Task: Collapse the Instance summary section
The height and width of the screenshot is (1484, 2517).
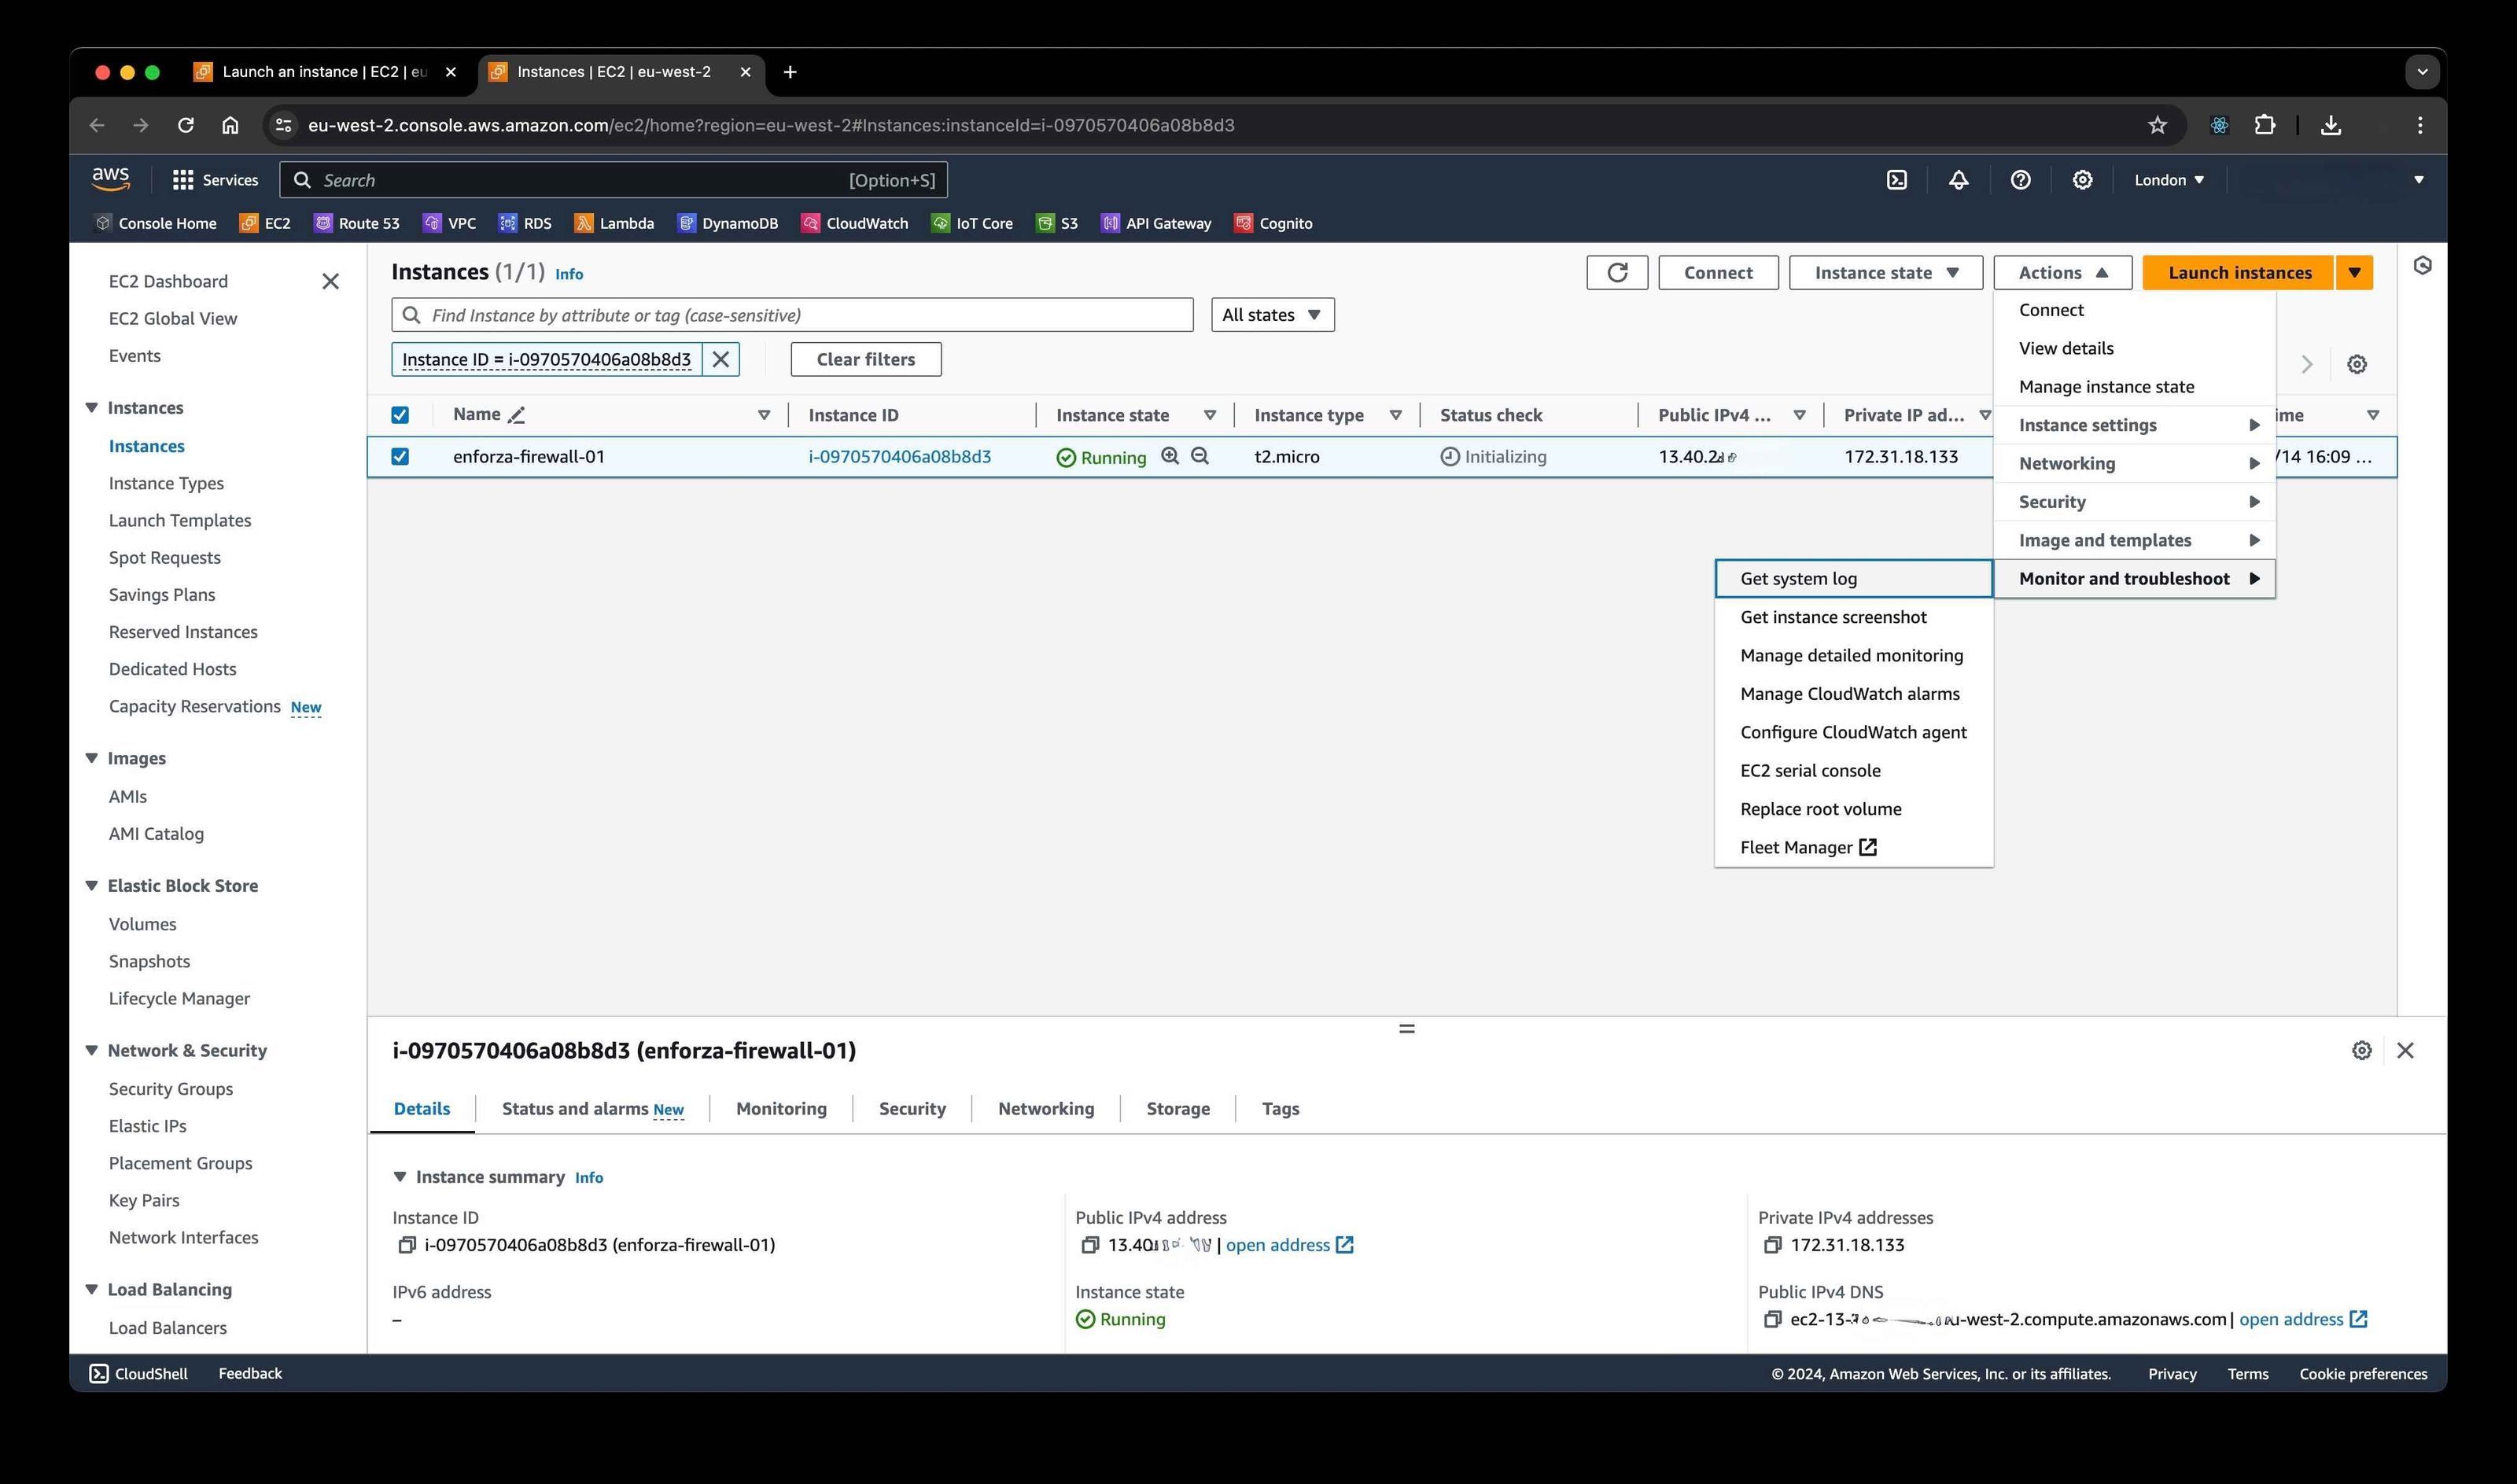Action: click(x=400, y=1177)
